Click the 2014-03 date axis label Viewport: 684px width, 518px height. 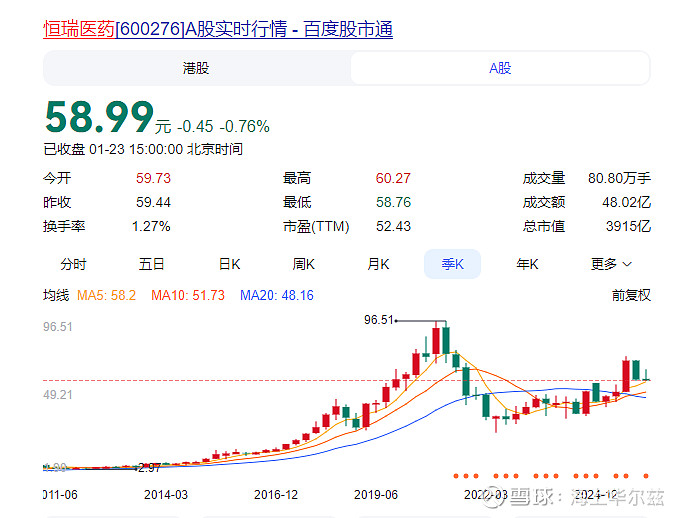click(166, 495)
